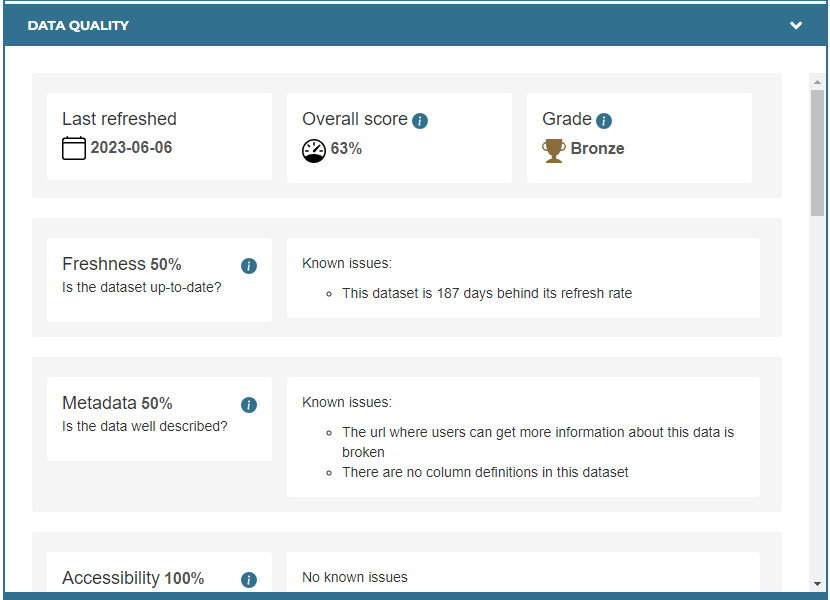Select the Bronze grade label
This screenshot has width=830, height=600.
pyautogui.click(x=597, y=148)
